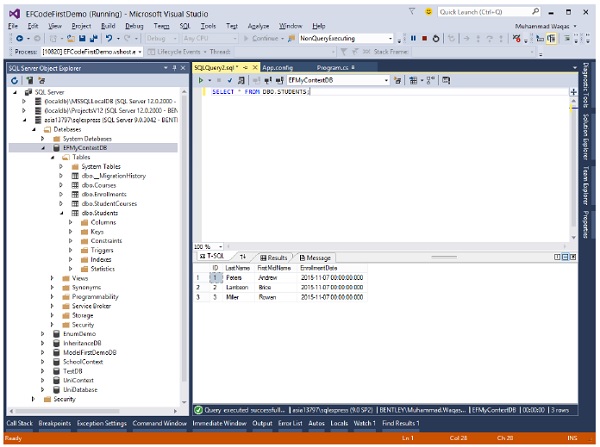
Task: Close the SQLQuery2.sql tab
Action: click(255, 67)
